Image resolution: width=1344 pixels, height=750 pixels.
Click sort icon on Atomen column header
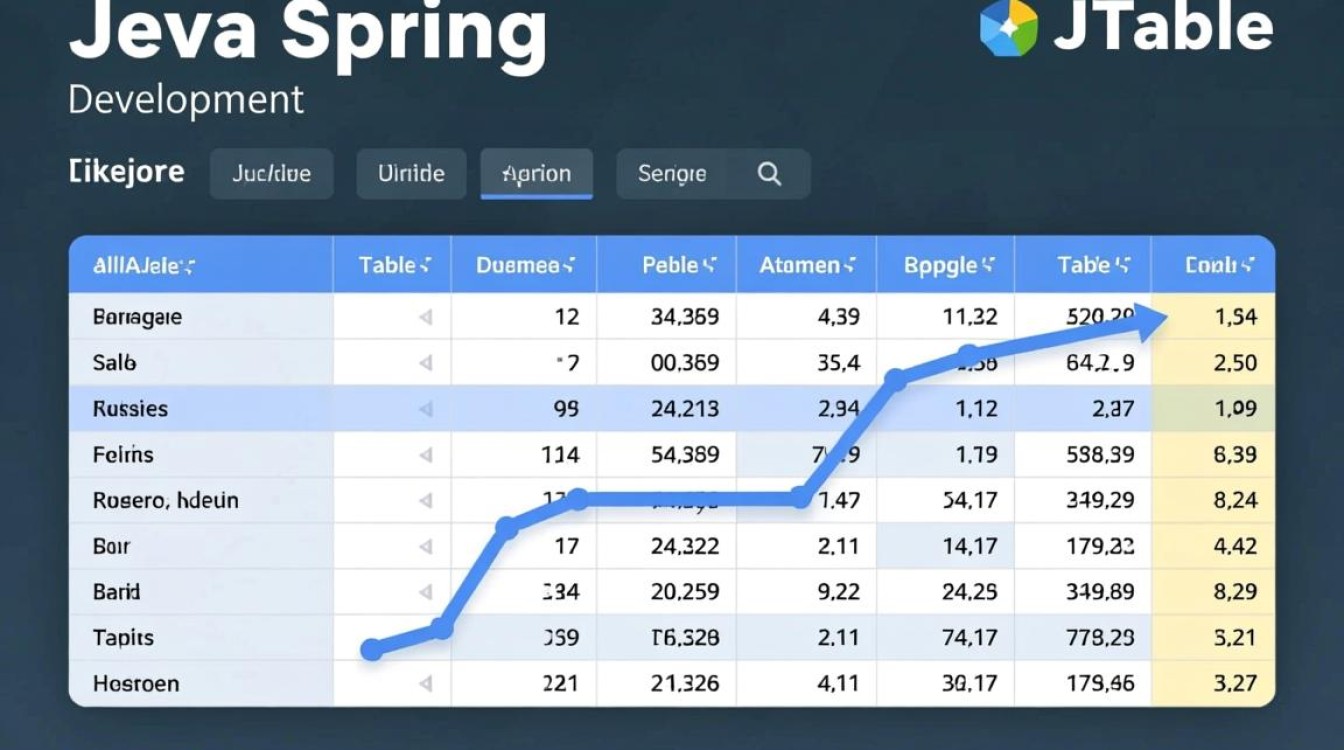[x=849, y=266]
